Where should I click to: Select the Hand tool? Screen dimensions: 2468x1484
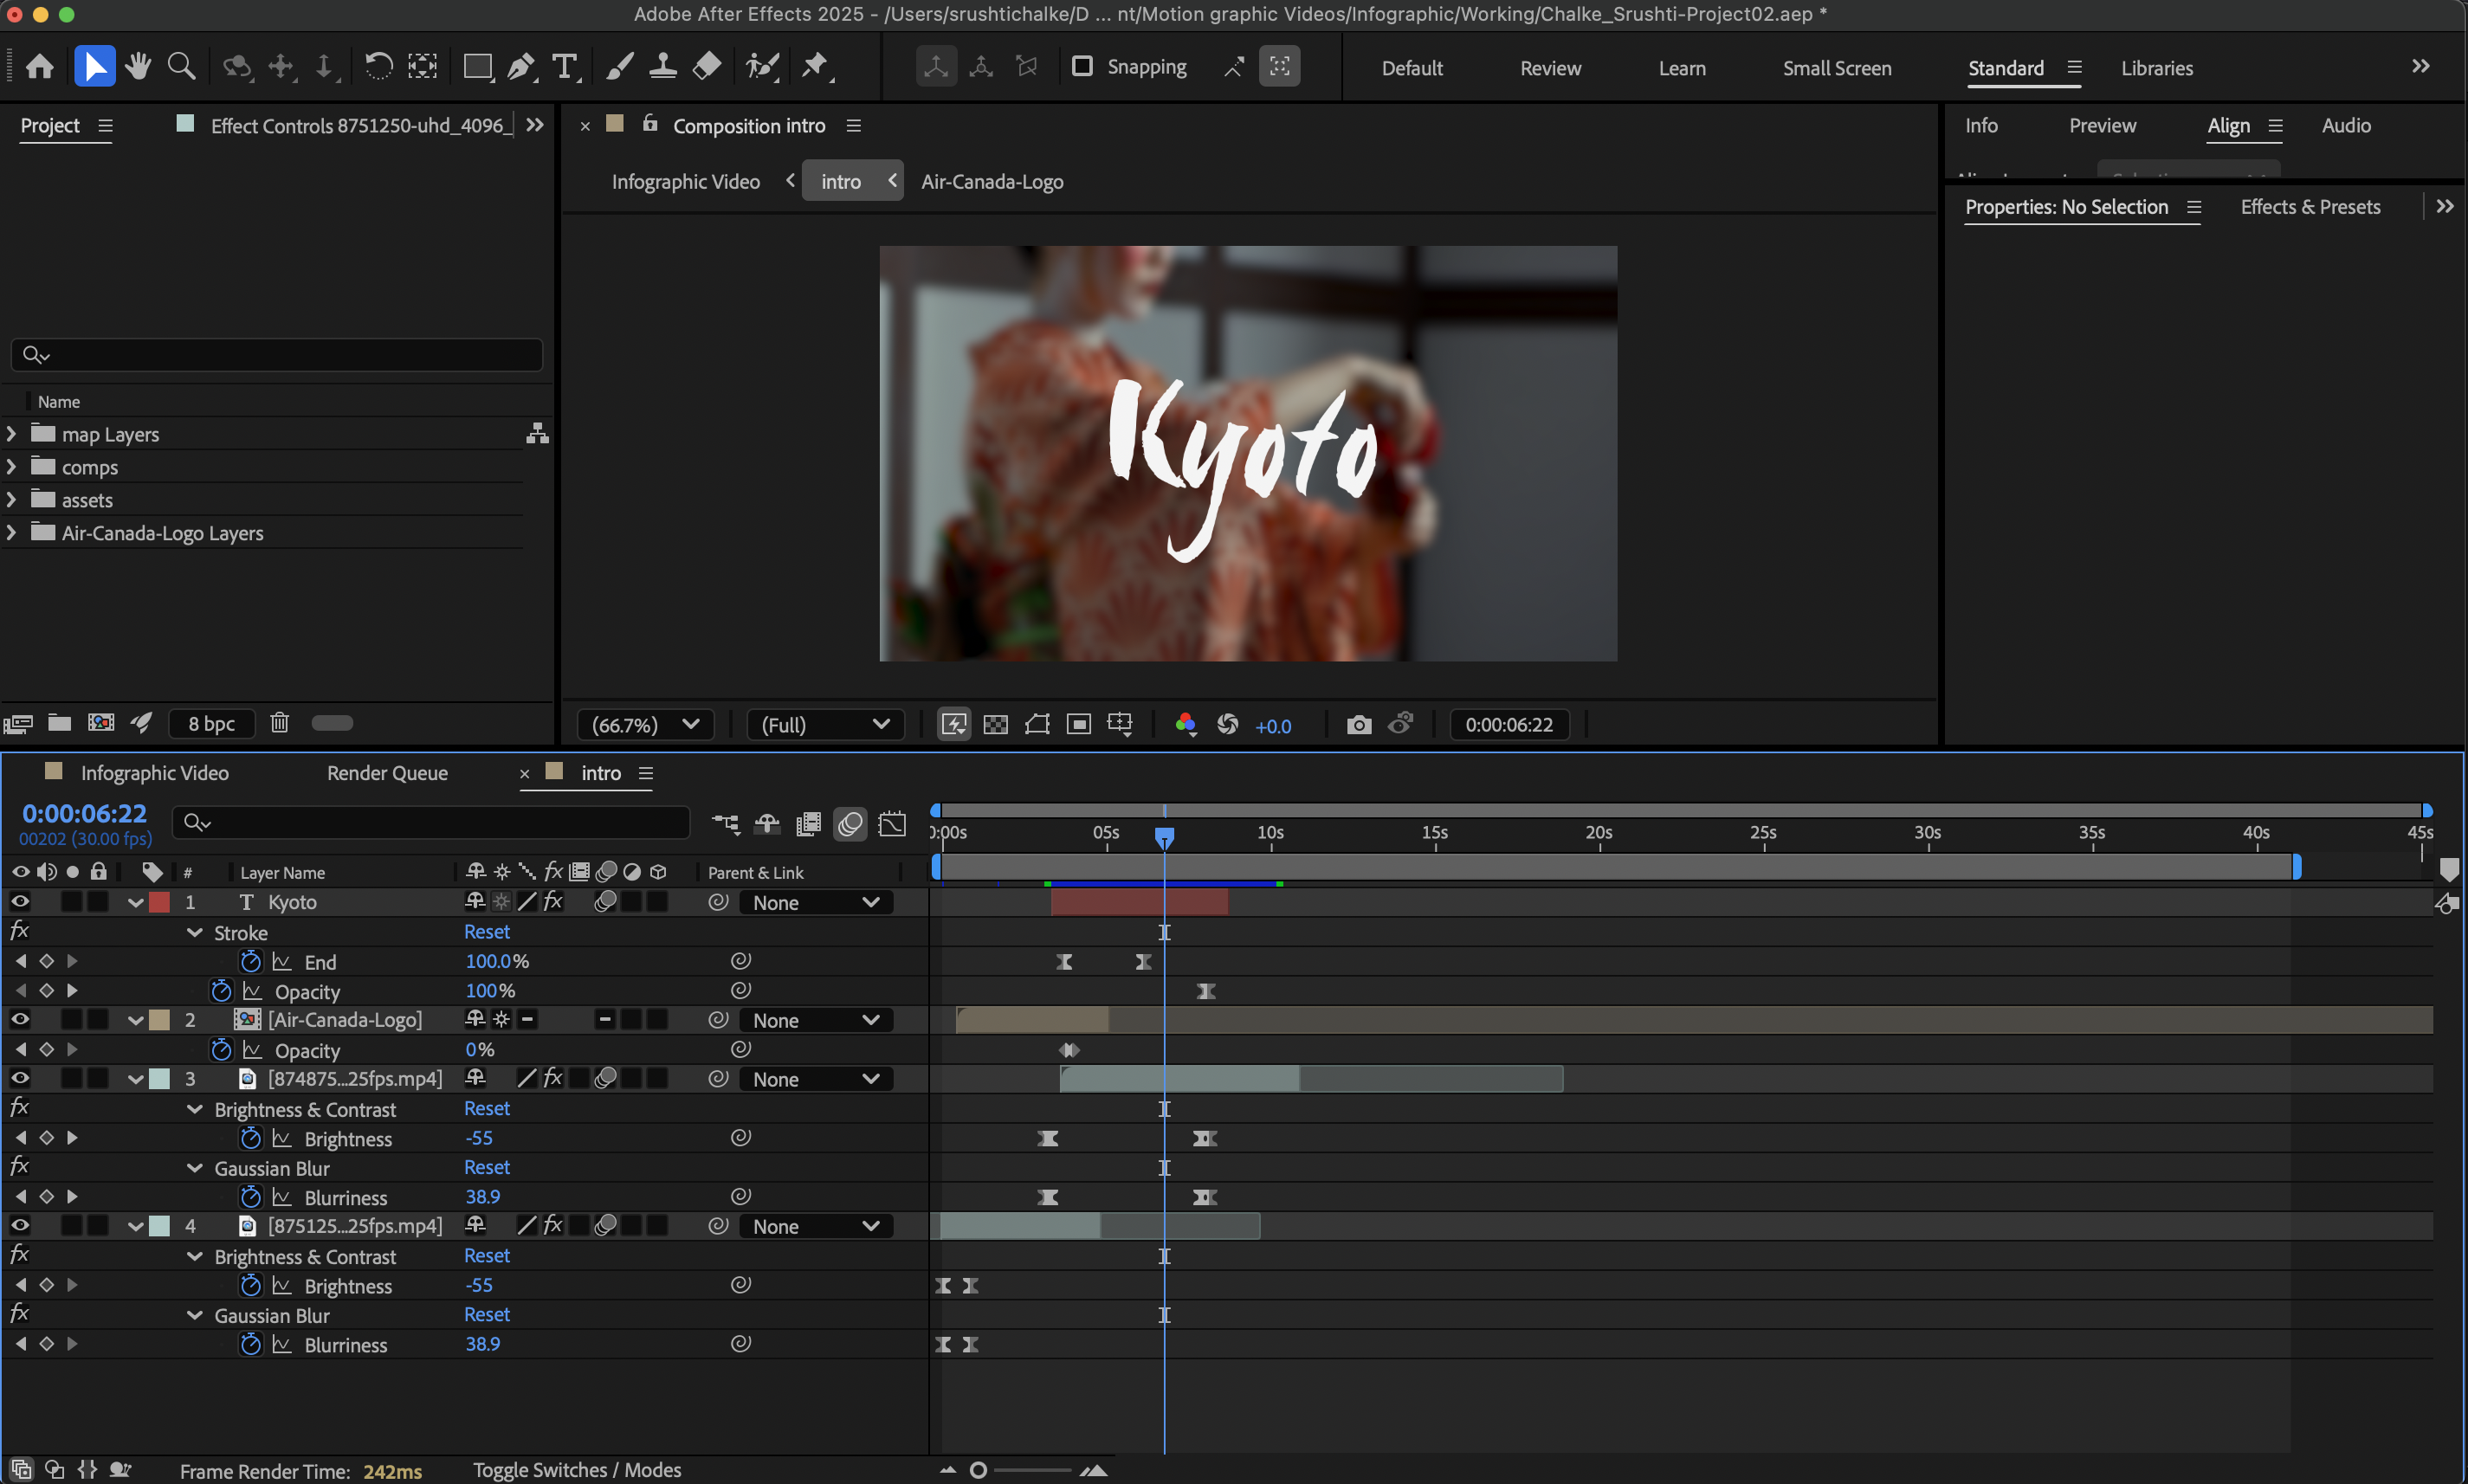[138, 66]
